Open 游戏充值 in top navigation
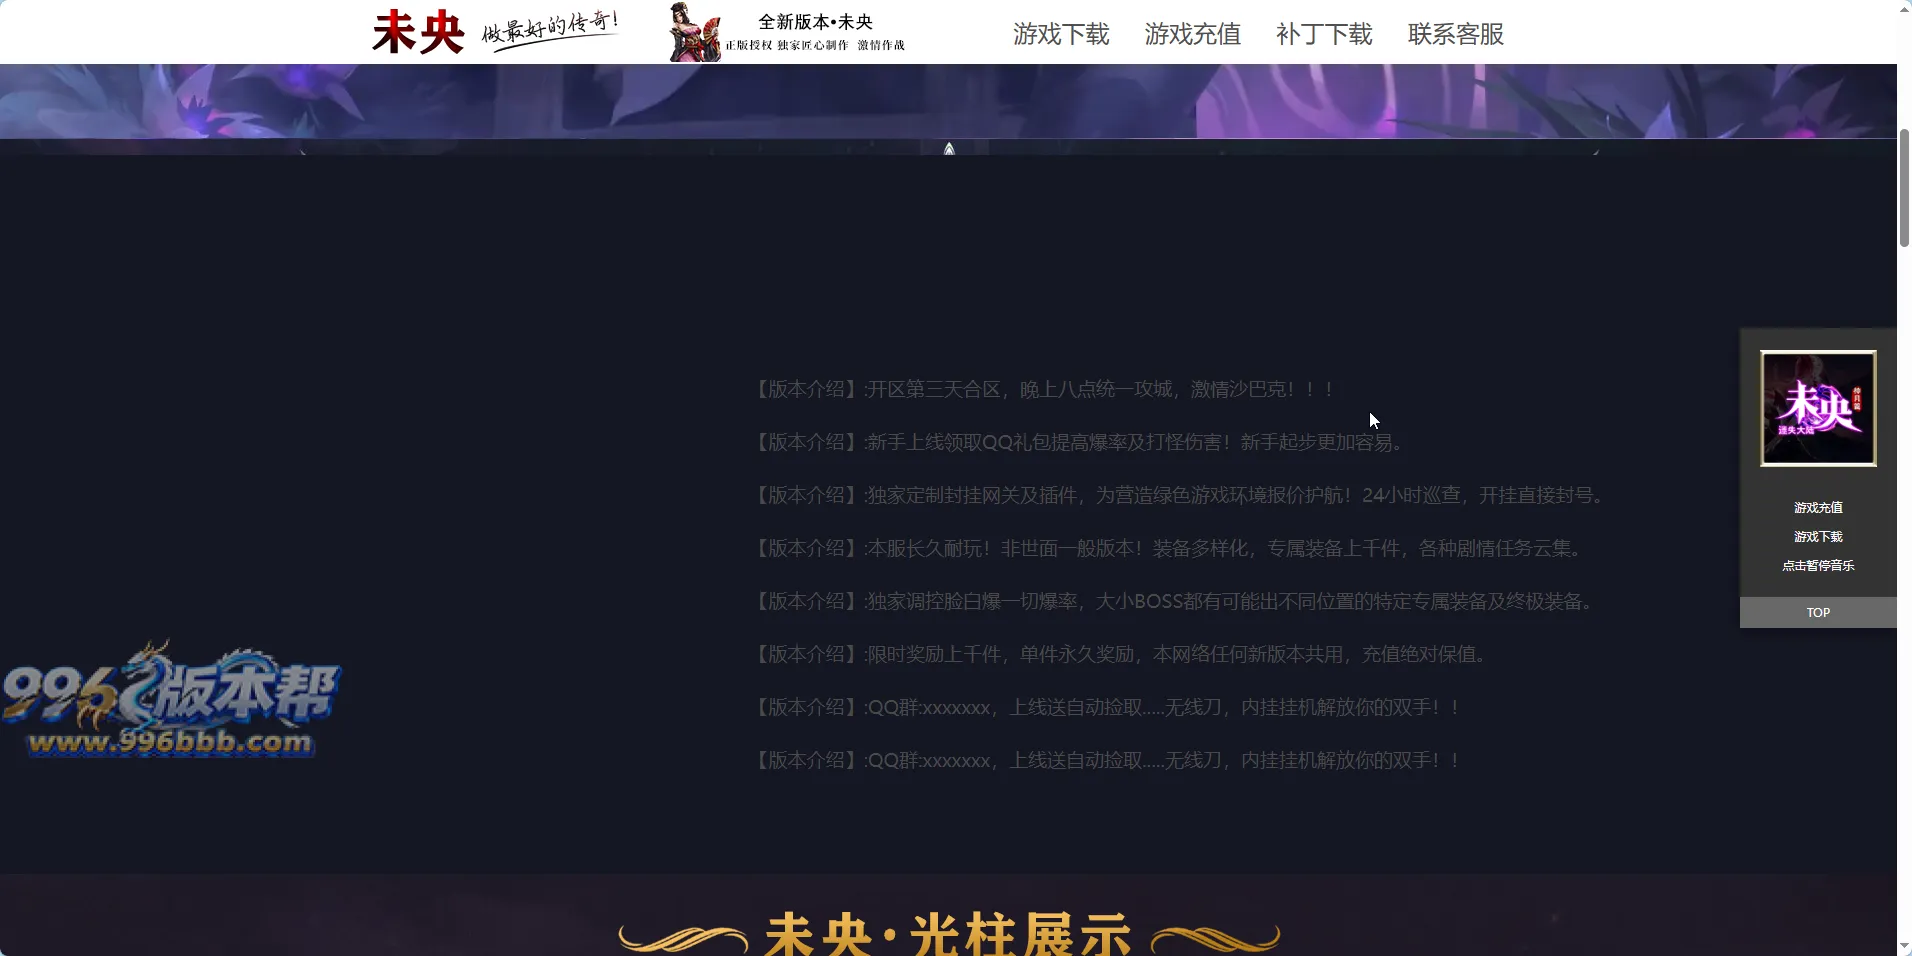1912x956 pixels. [1192, 34]
